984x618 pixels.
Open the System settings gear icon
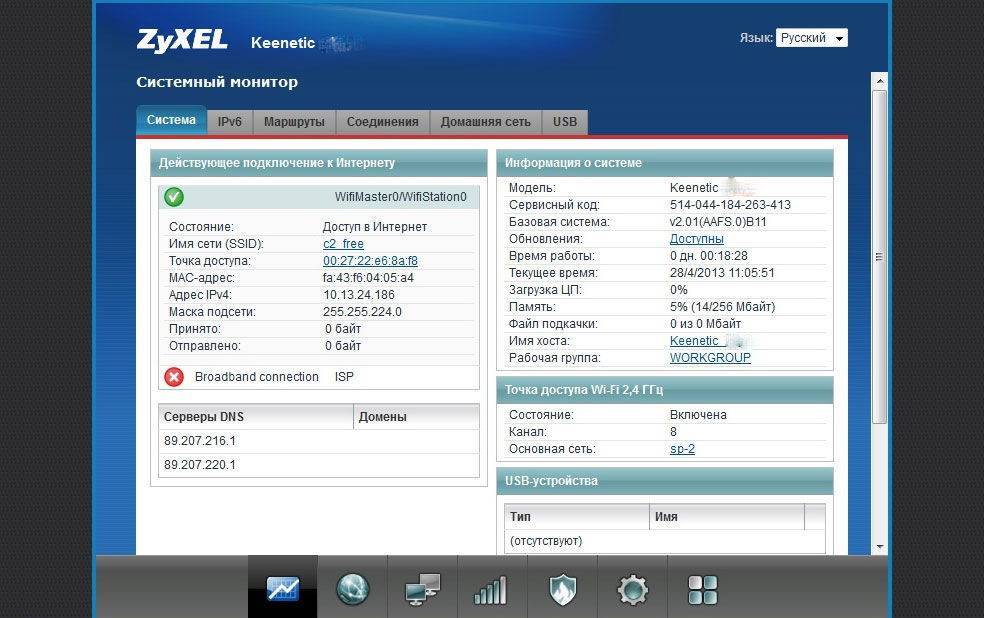[x=632, y=590]
